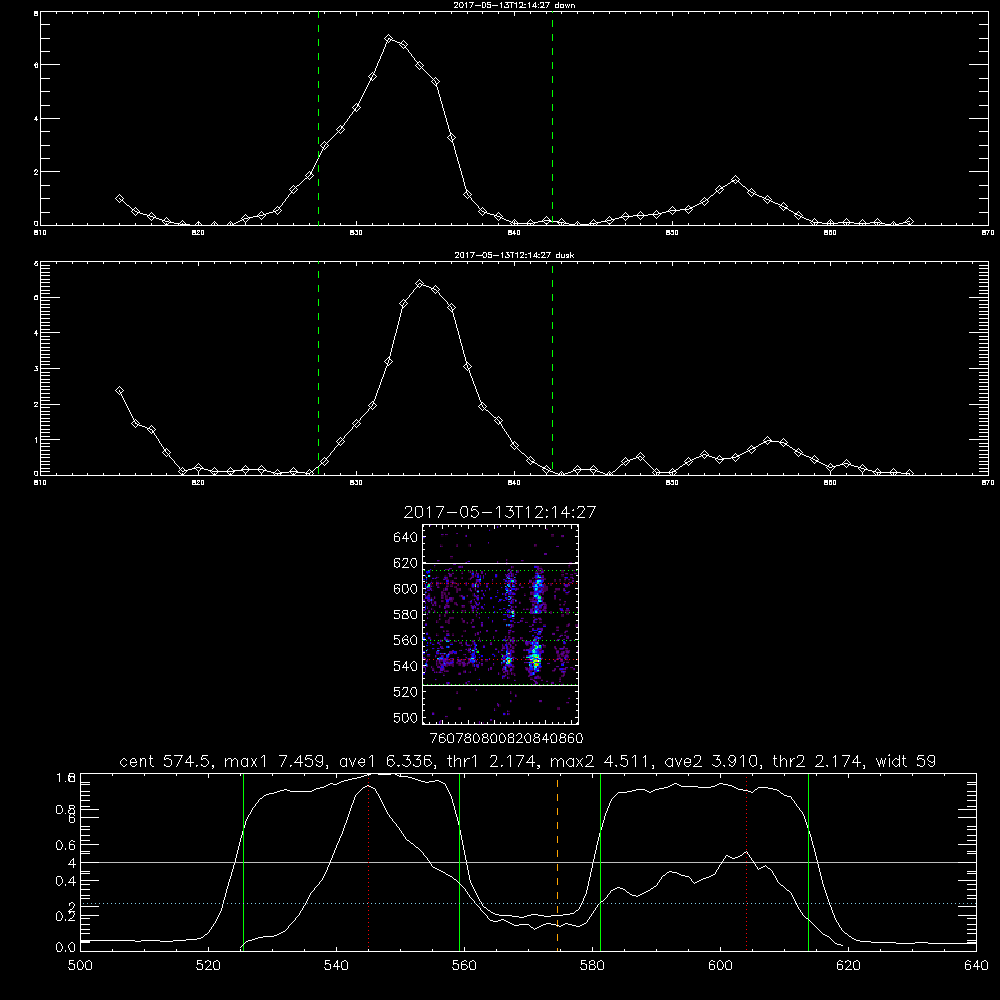The height and width of the screenshot is (1000, 1000).
Task: Click the first leftmost diamond marker of dusk curve
Action: pos(119,390)
